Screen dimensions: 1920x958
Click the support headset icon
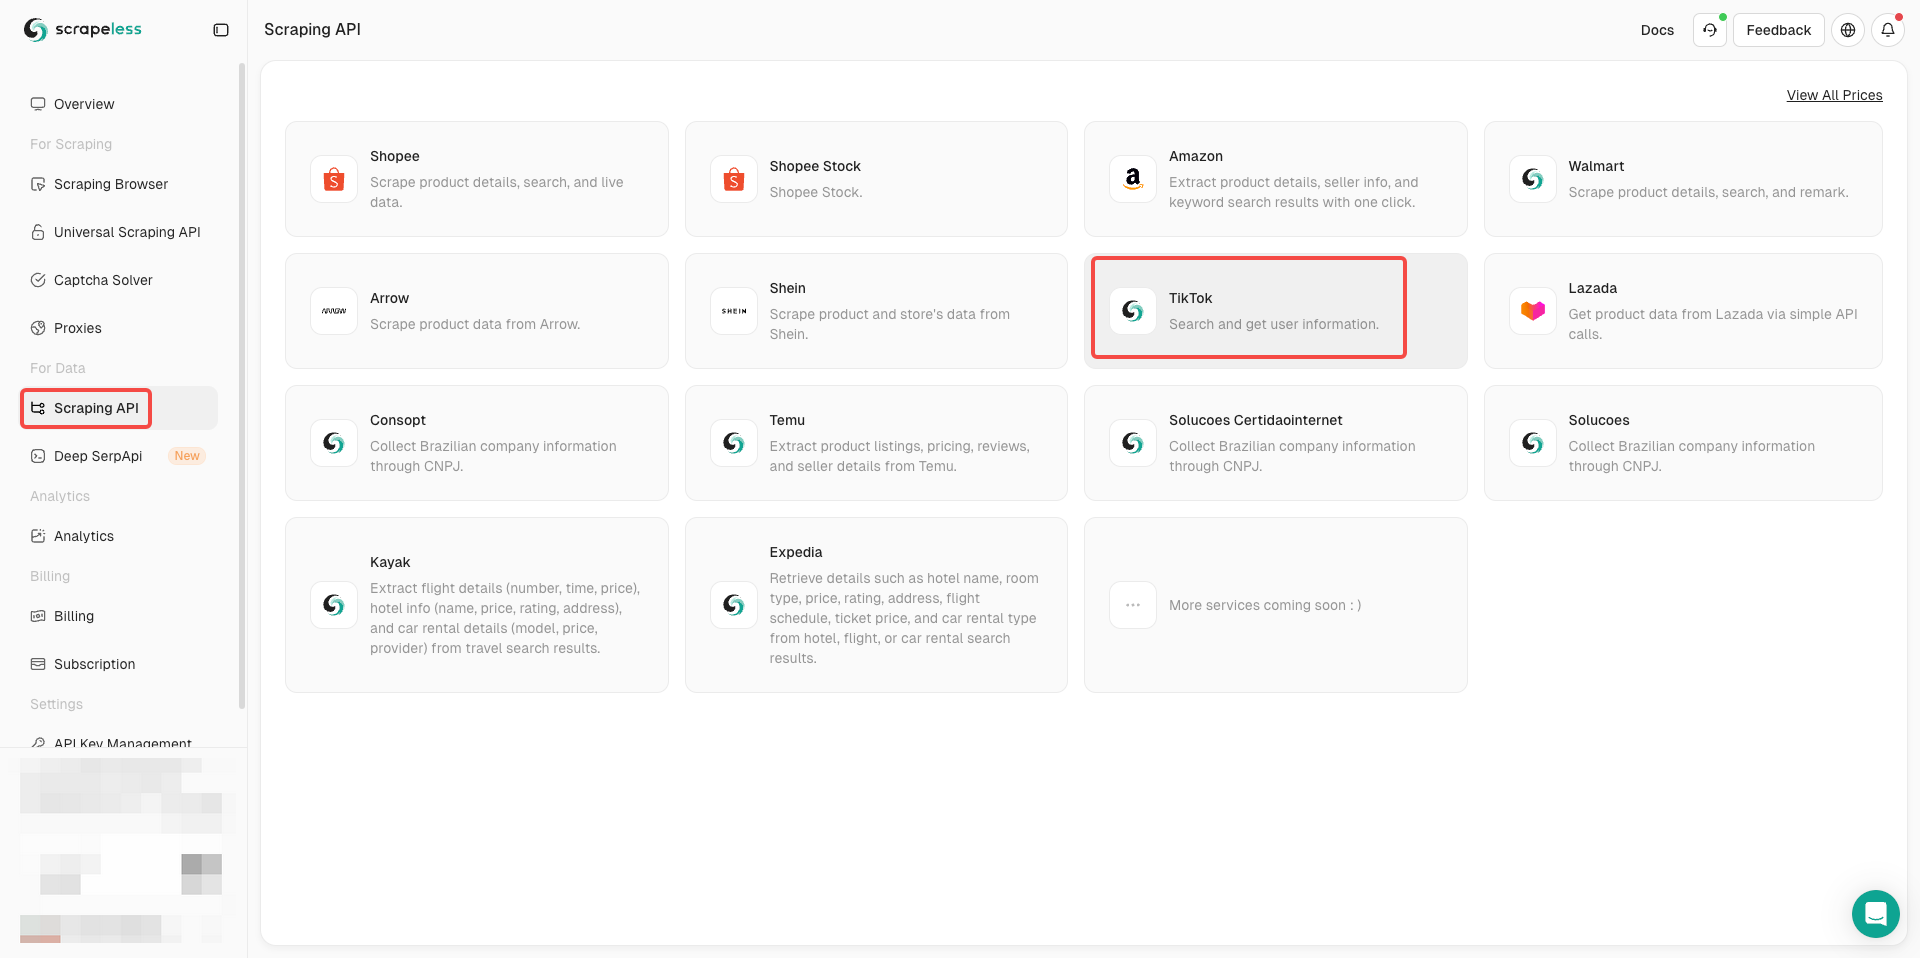point(1710,30)
